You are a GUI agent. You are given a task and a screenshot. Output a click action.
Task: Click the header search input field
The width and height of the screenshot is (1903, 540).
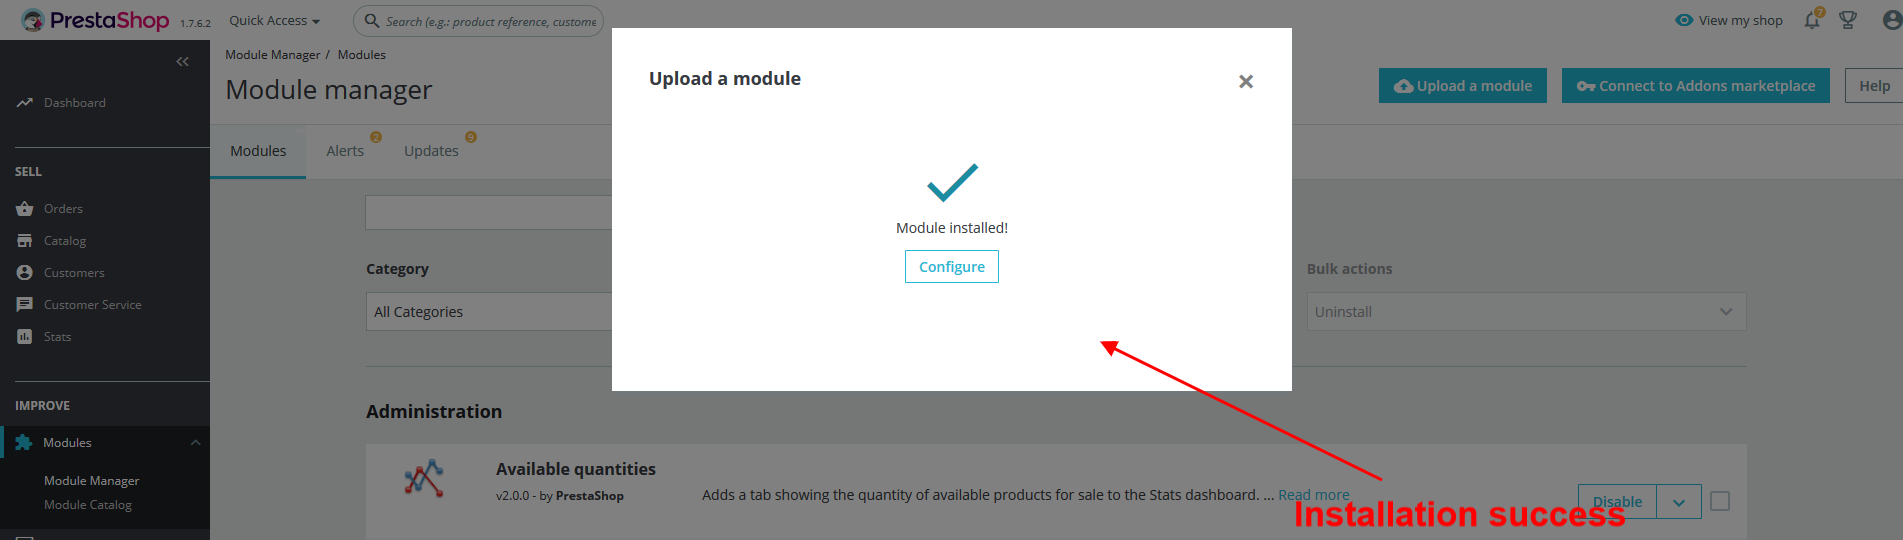[x=489, y=21]
